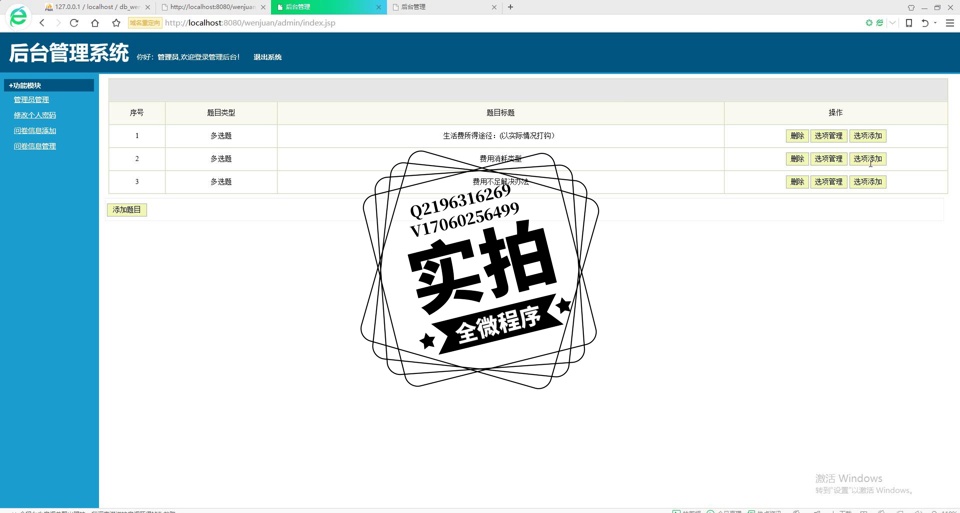
Task: Expand the +功能模块 sidebar header
Action: pos(49,86)
